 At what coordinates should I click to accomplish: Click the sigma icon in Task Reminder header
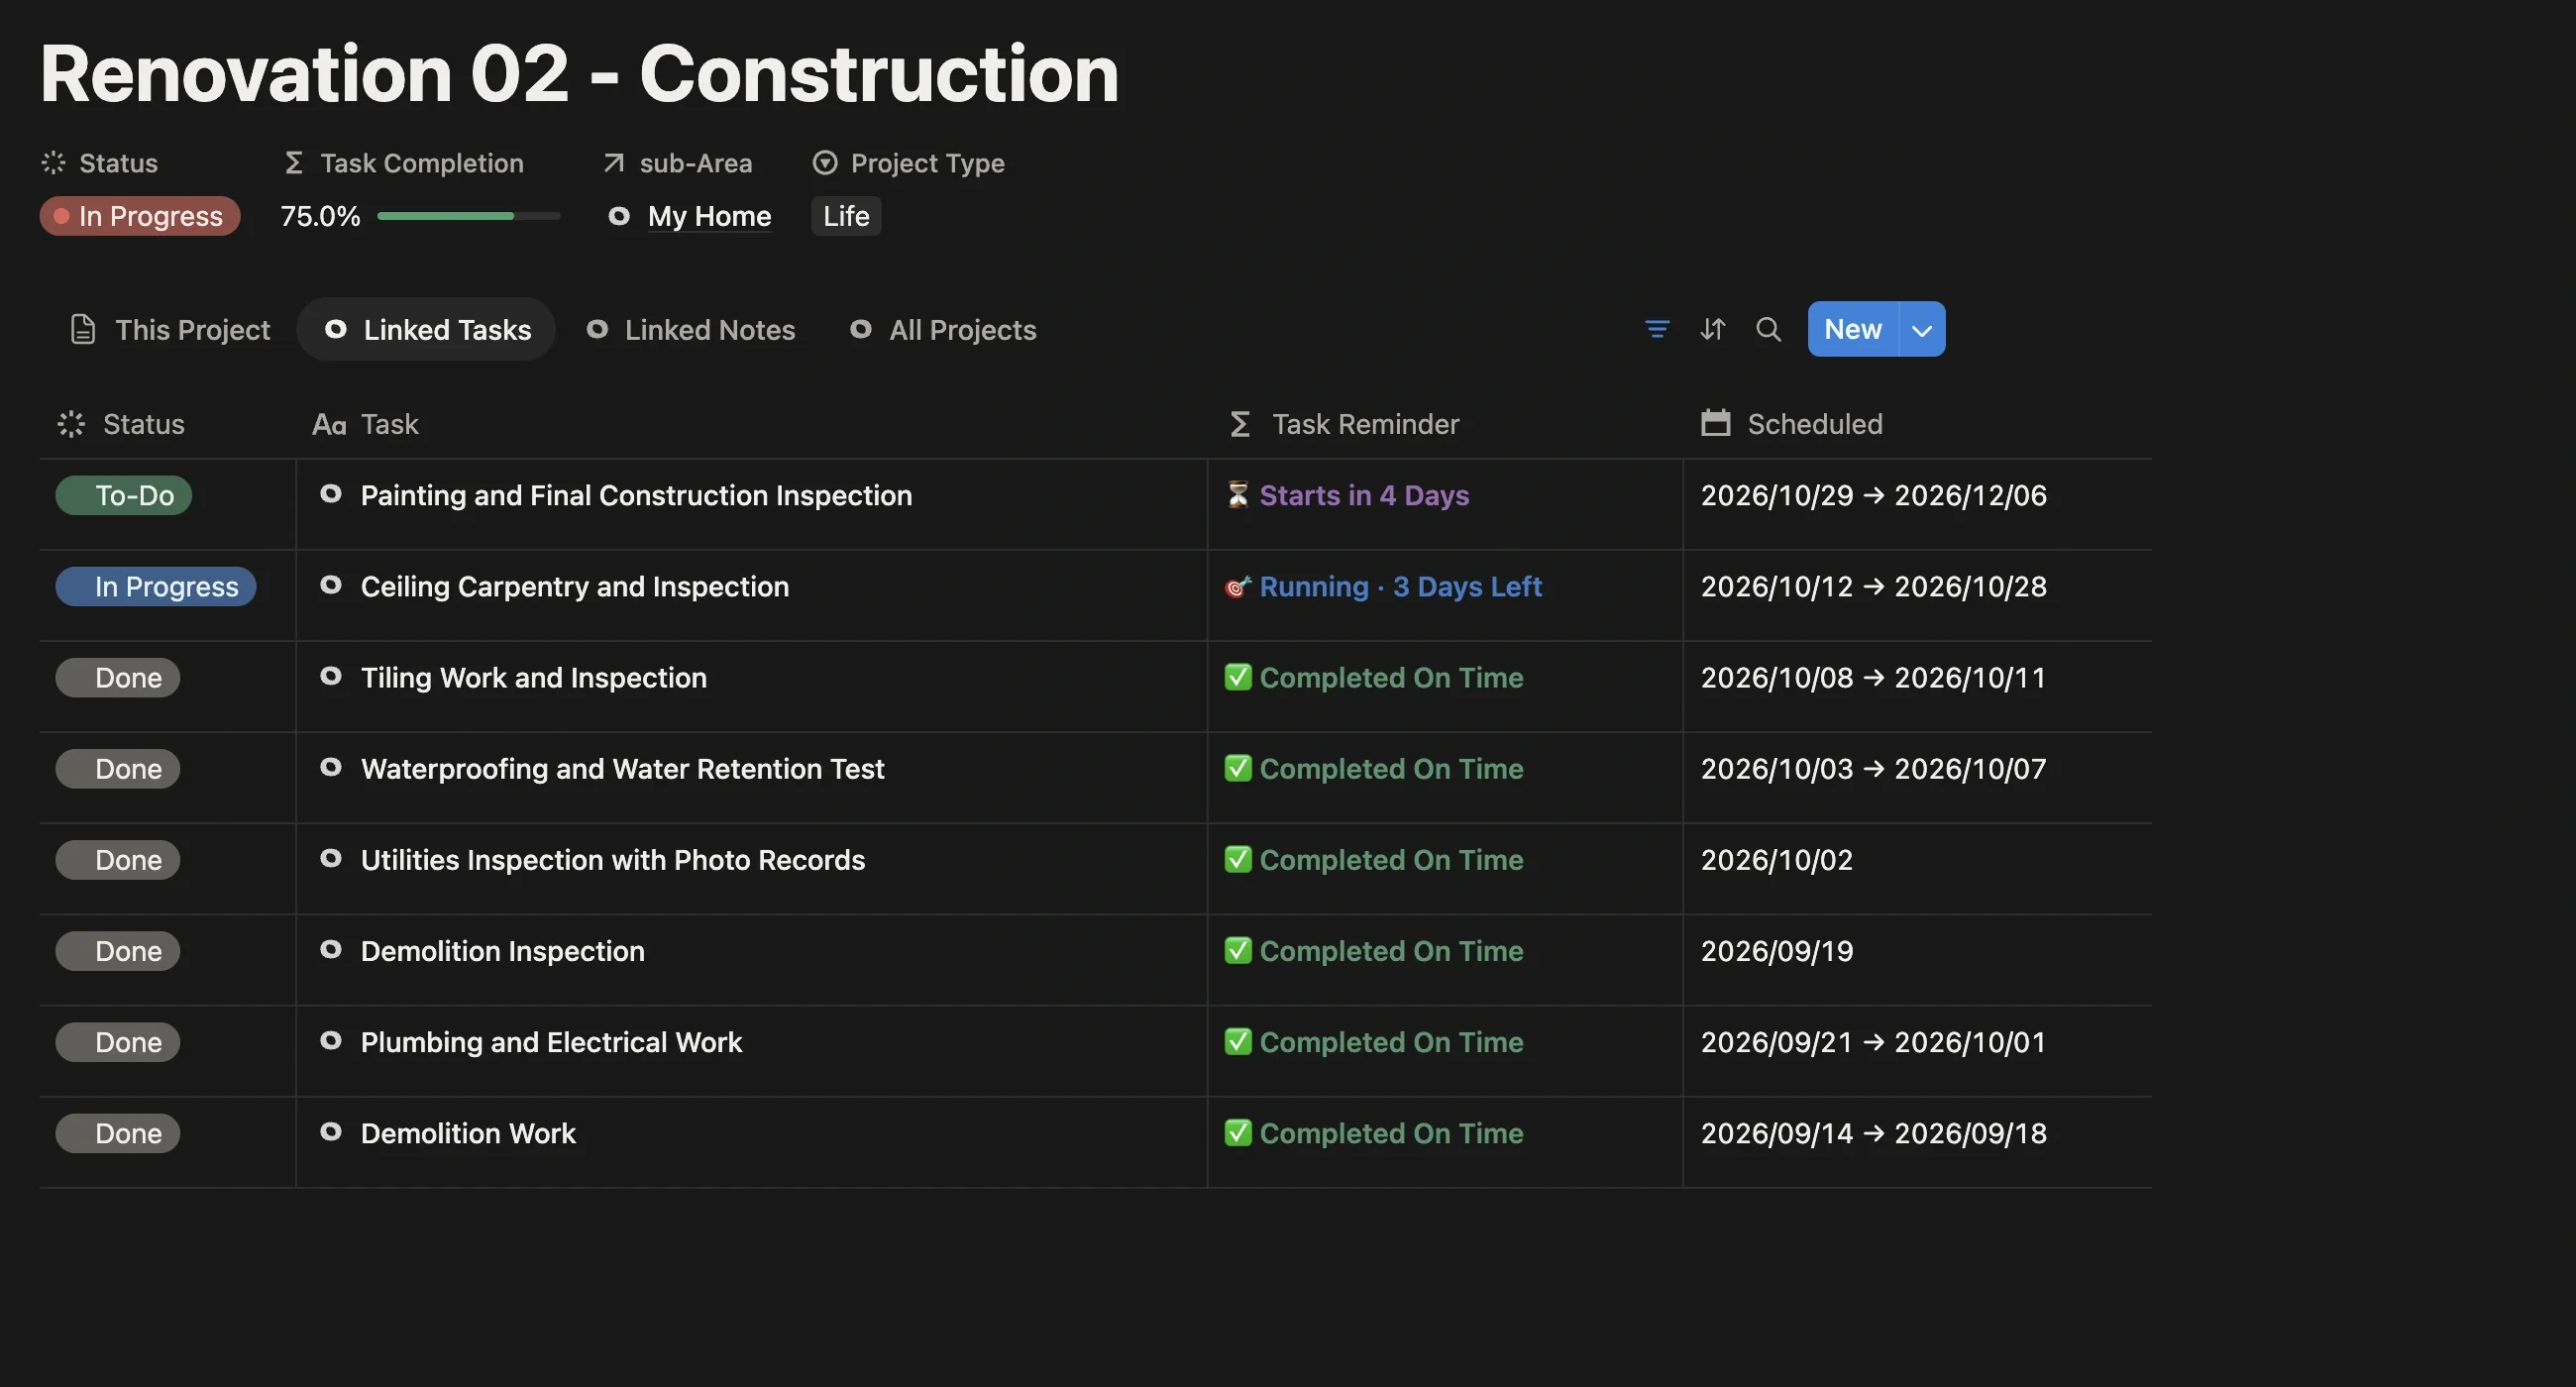(1239, 424)
